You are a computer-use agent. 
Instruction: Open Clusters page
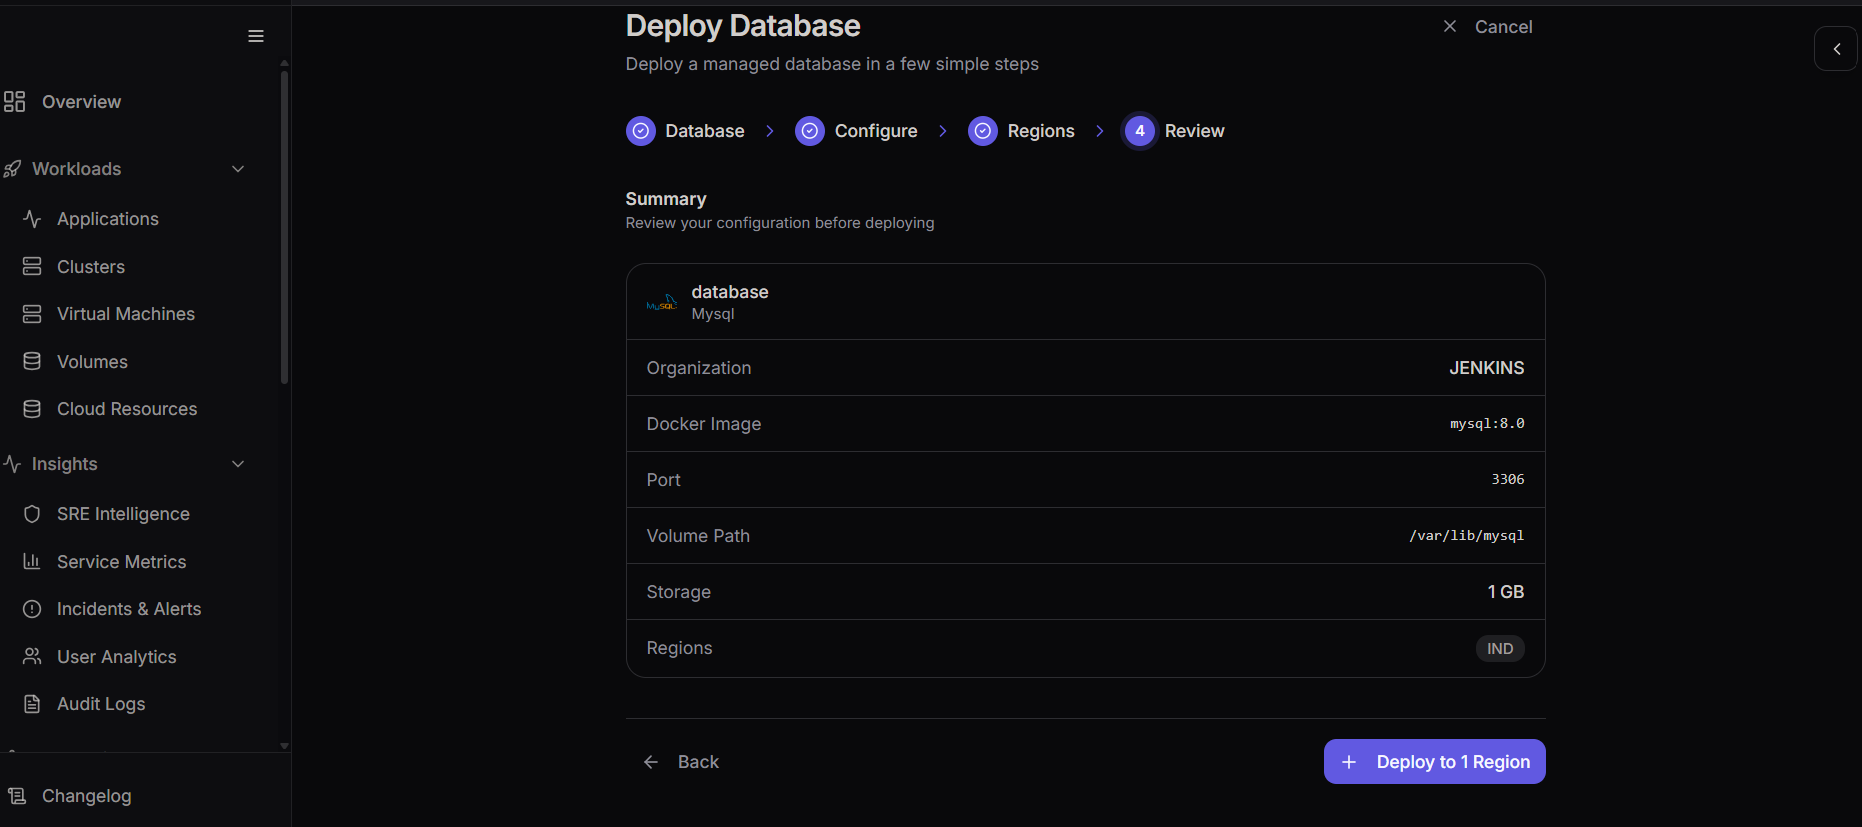91,267
